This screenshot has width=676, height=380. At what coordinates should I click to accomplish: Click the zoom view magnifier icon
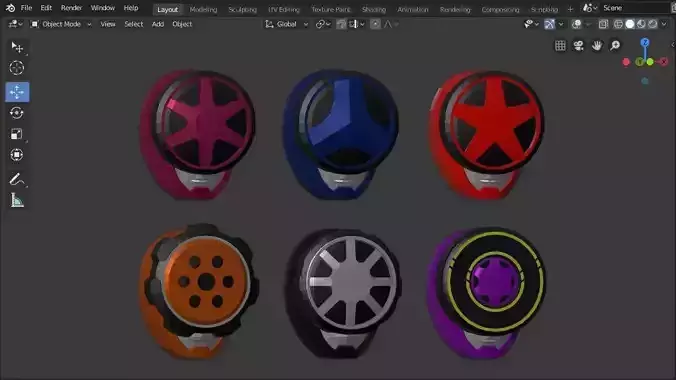(615, 45)
